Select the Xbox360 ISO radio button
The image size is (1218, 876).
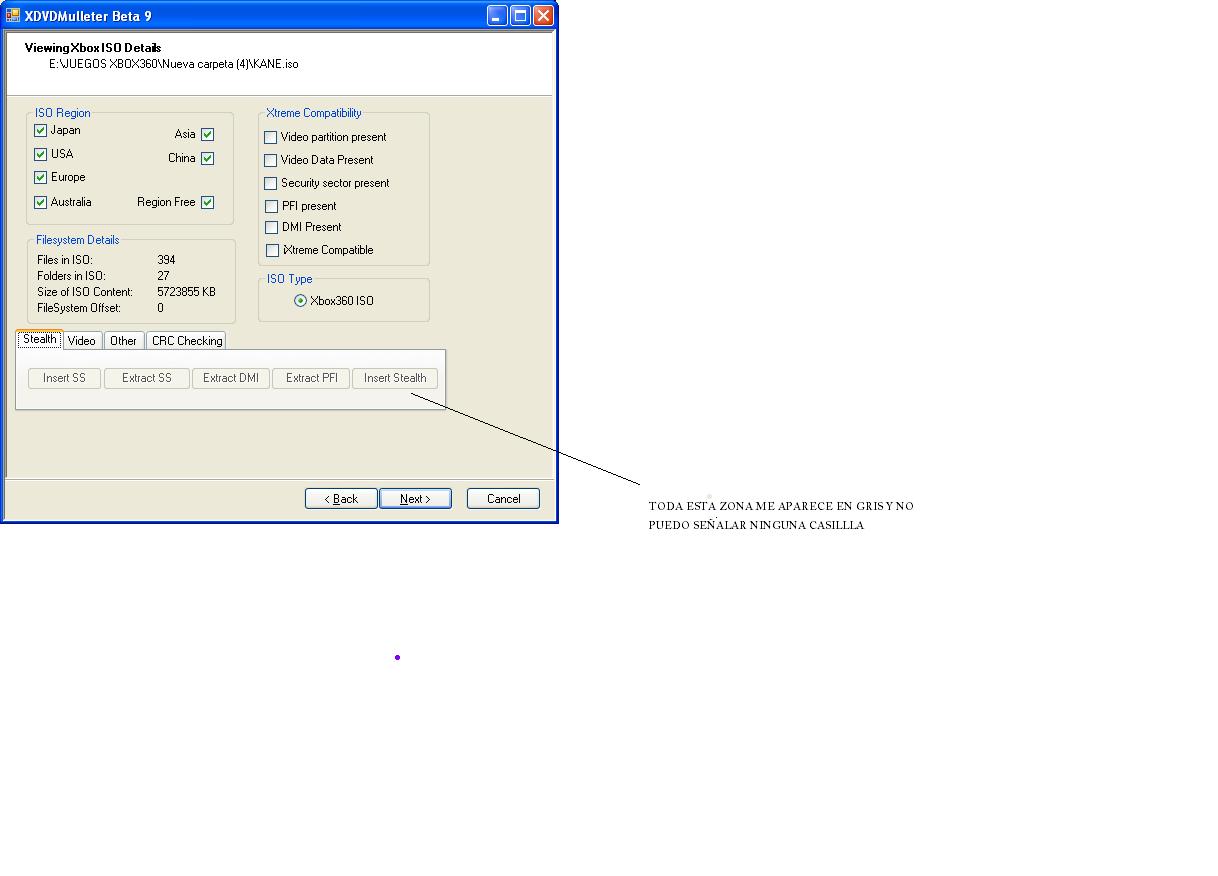coord(301,301)
